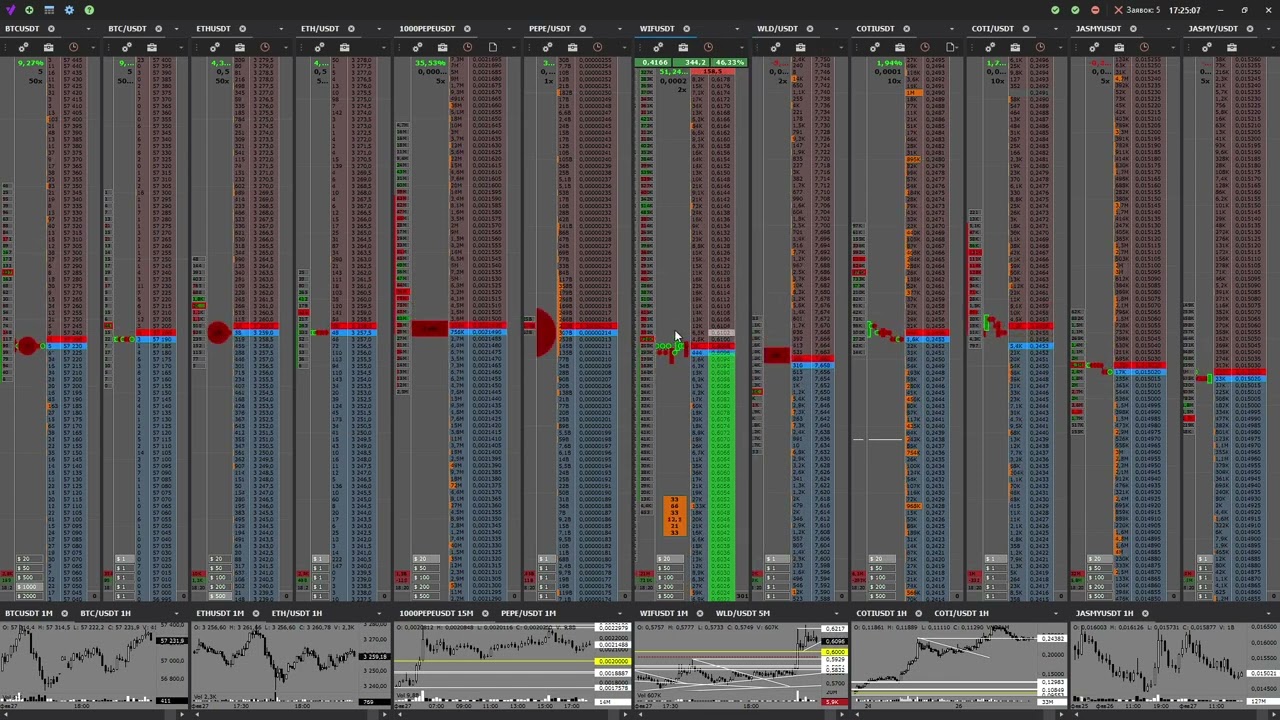Click the large red cluster circle in ETHUSDT panel
1280x720 pixels.
[x=218, y=333]
